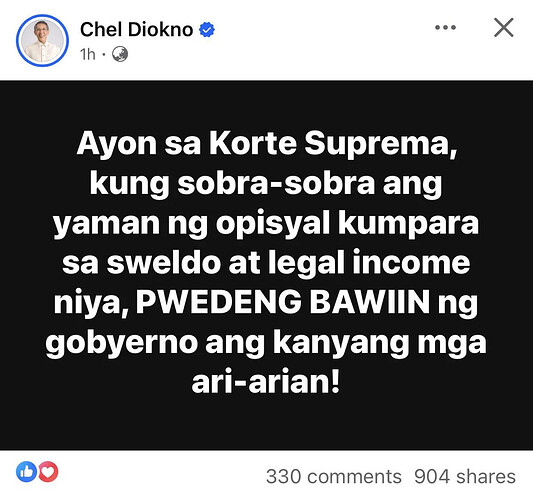This screenshot has height=500, width=533.
Task: Open the 330 comments list
Action: pos(333,477)
